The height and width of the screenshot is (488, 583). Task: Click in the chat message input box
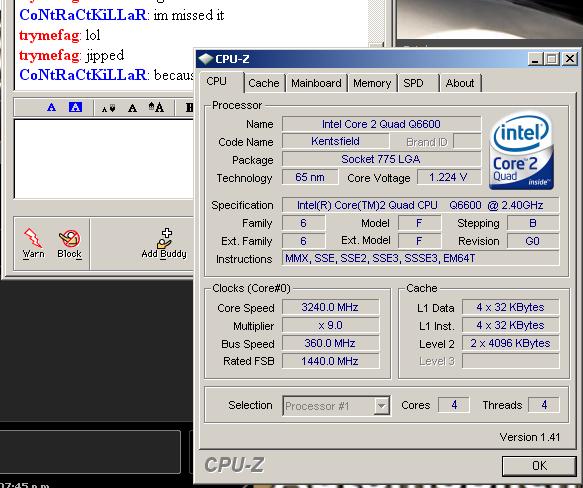click(104, 159)
